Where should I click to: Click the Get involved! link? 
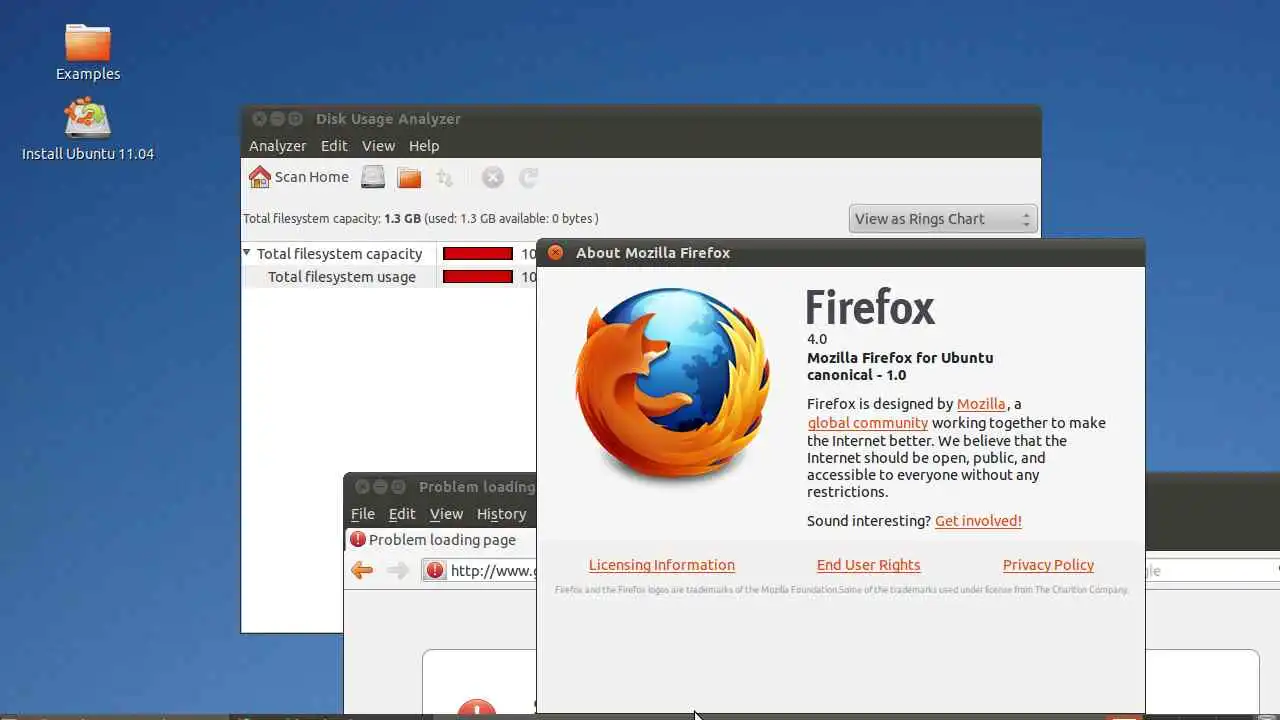pos(978,521)
